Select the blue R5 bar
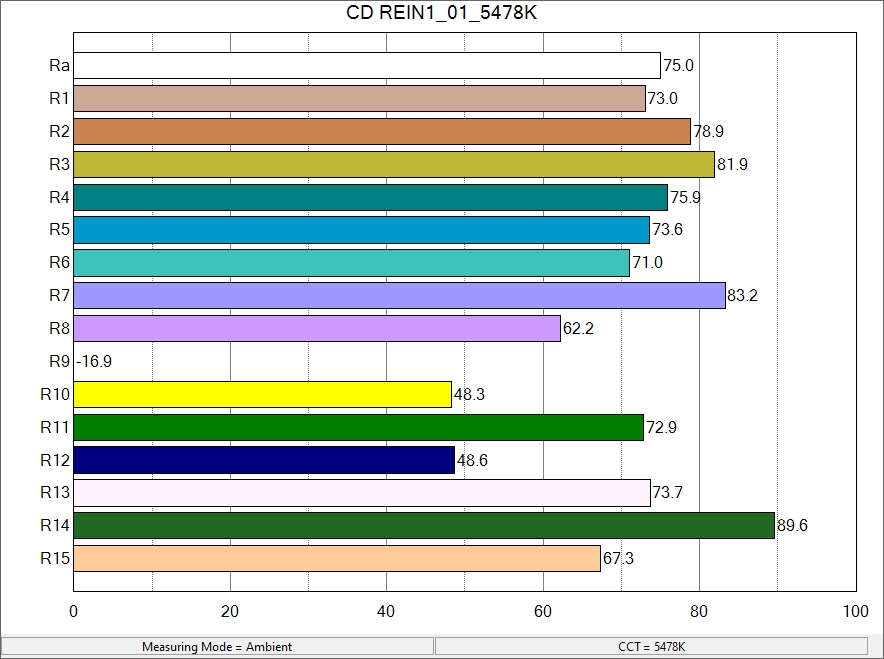This screenshot has width=884, height=659. [361, 230]
